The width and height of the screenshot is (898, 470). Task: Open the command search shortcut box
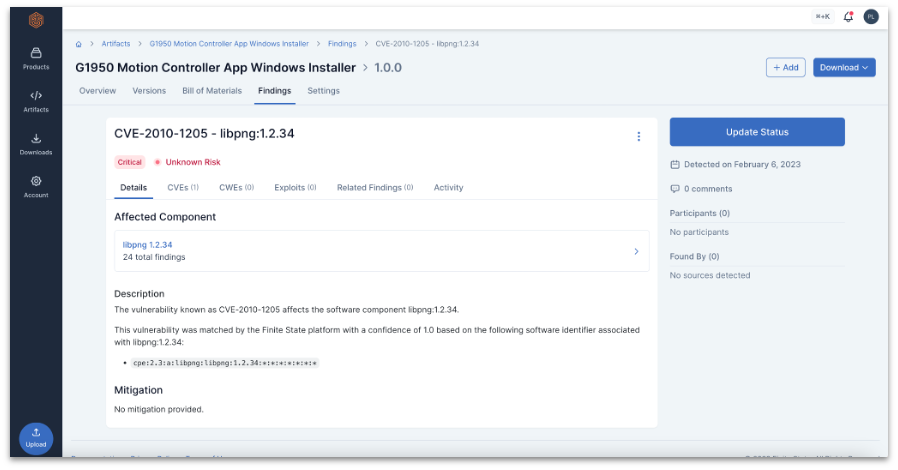[x=823, y=17]
